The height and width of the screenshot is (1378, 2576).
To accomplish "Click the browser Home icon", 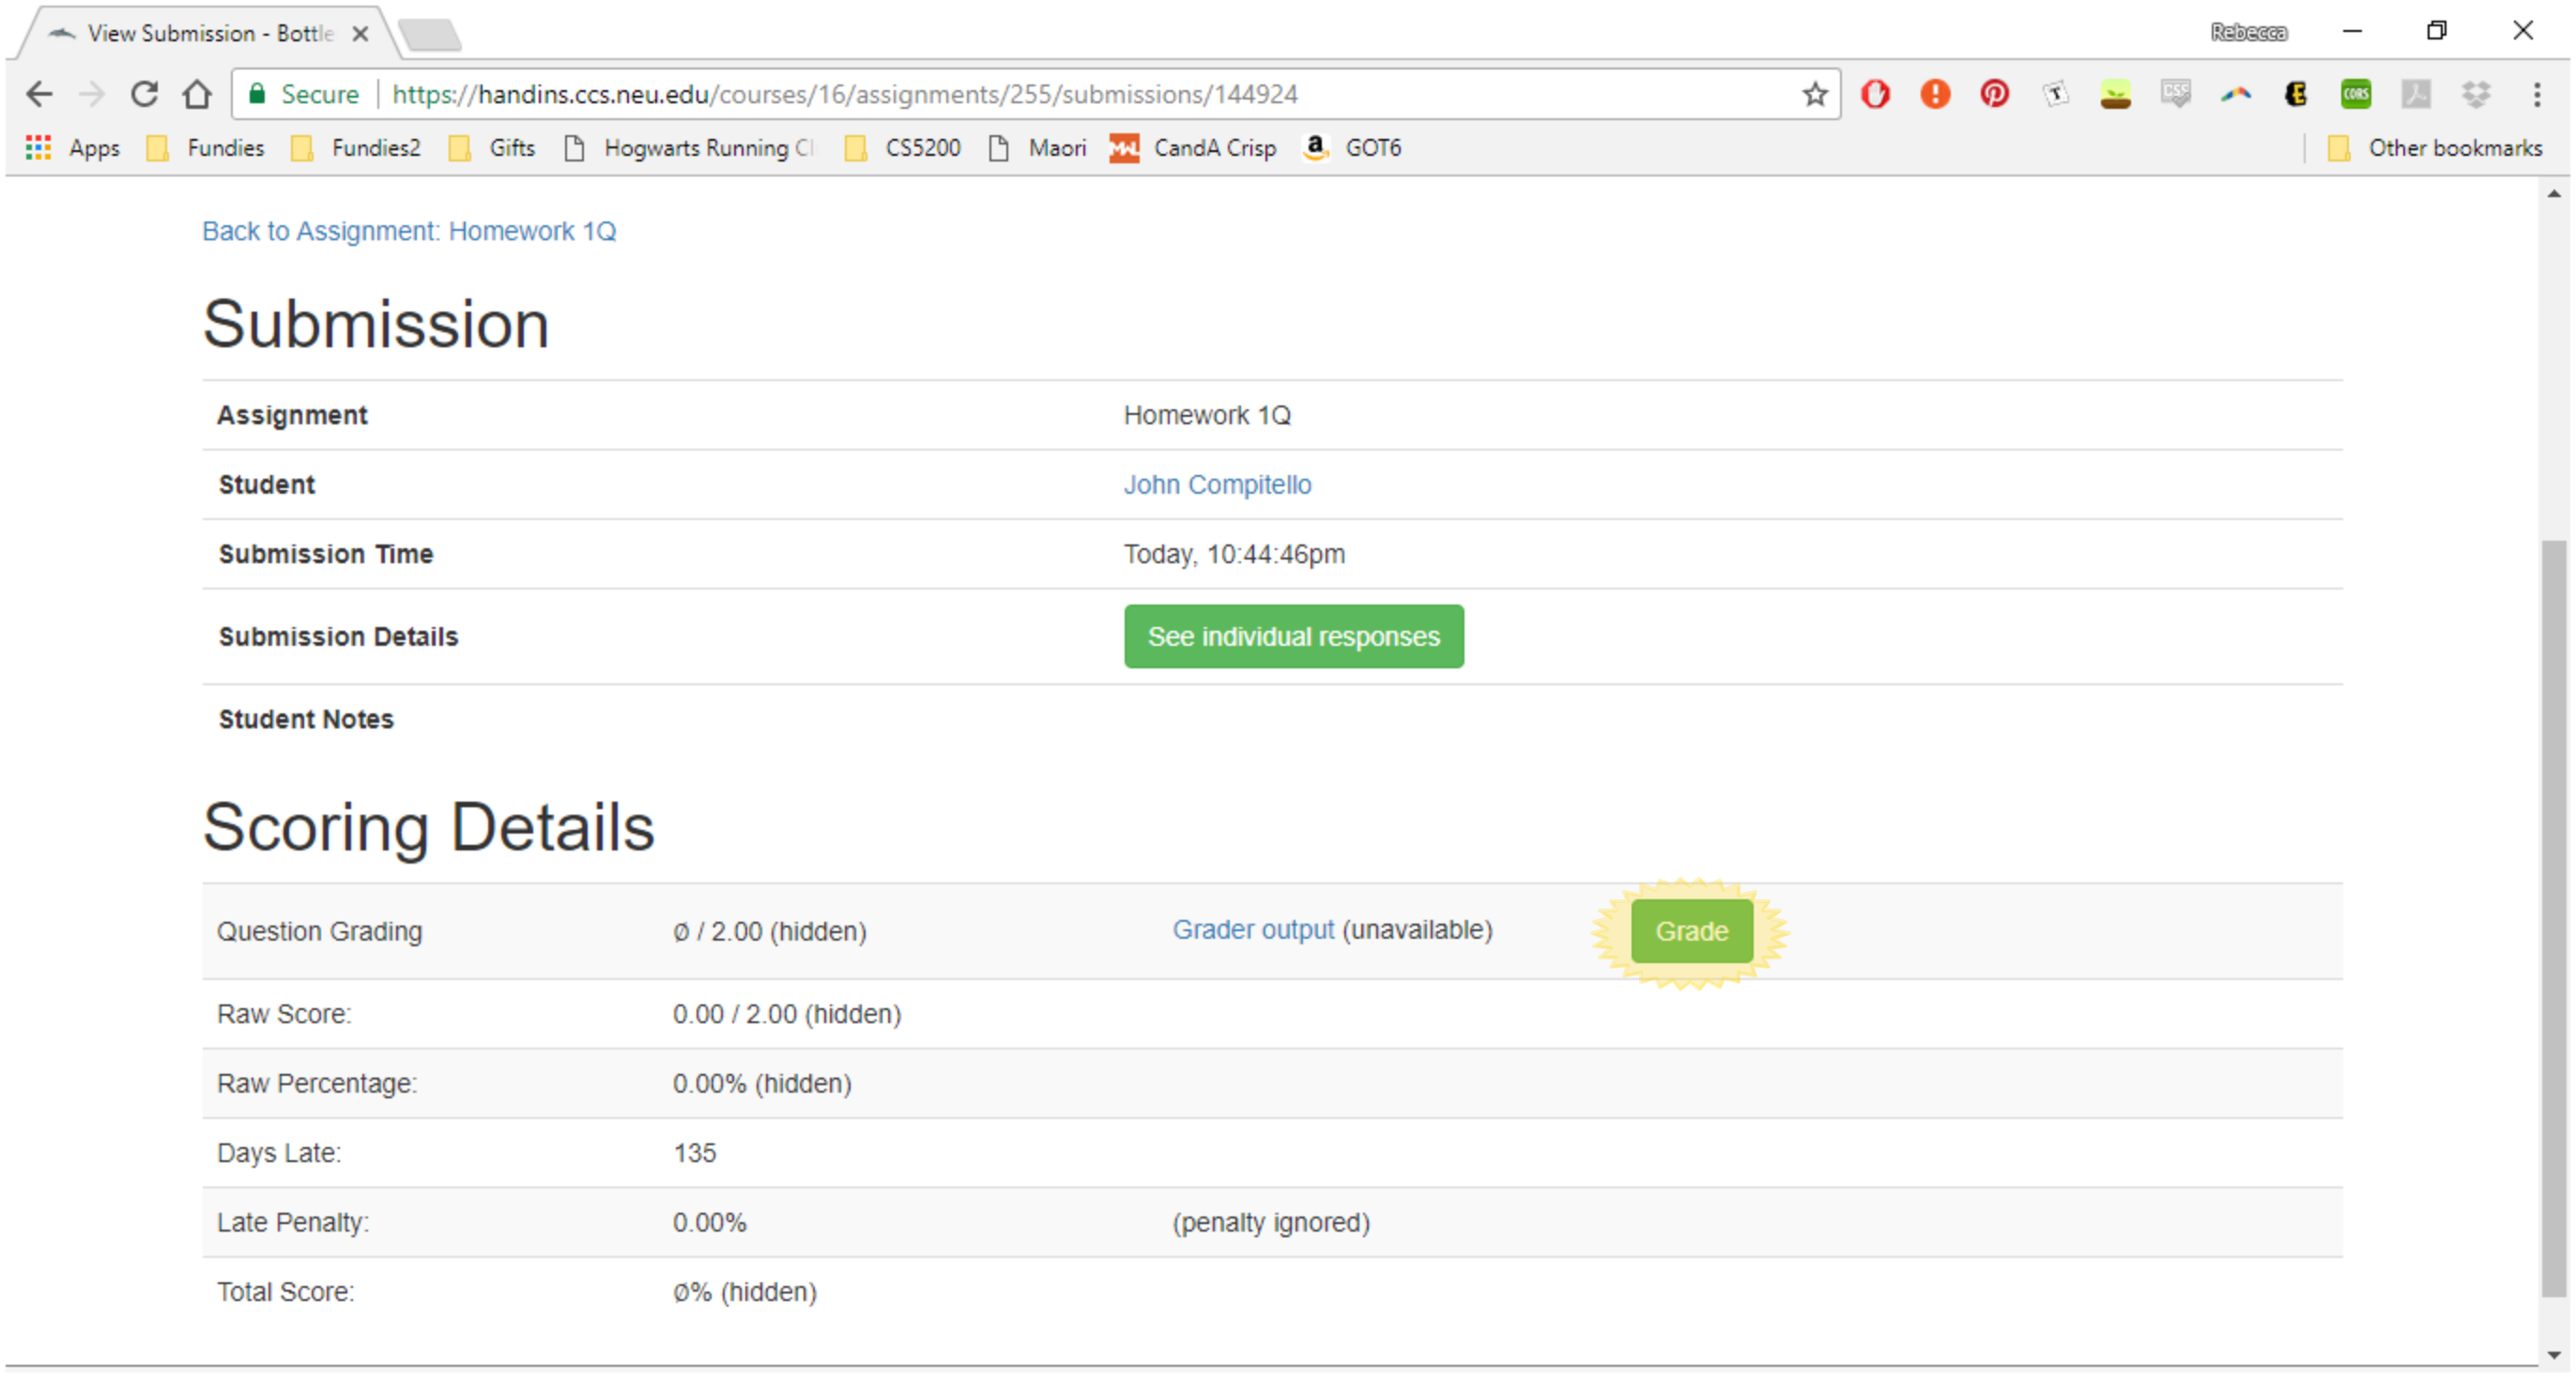I will tap(197, 94).
